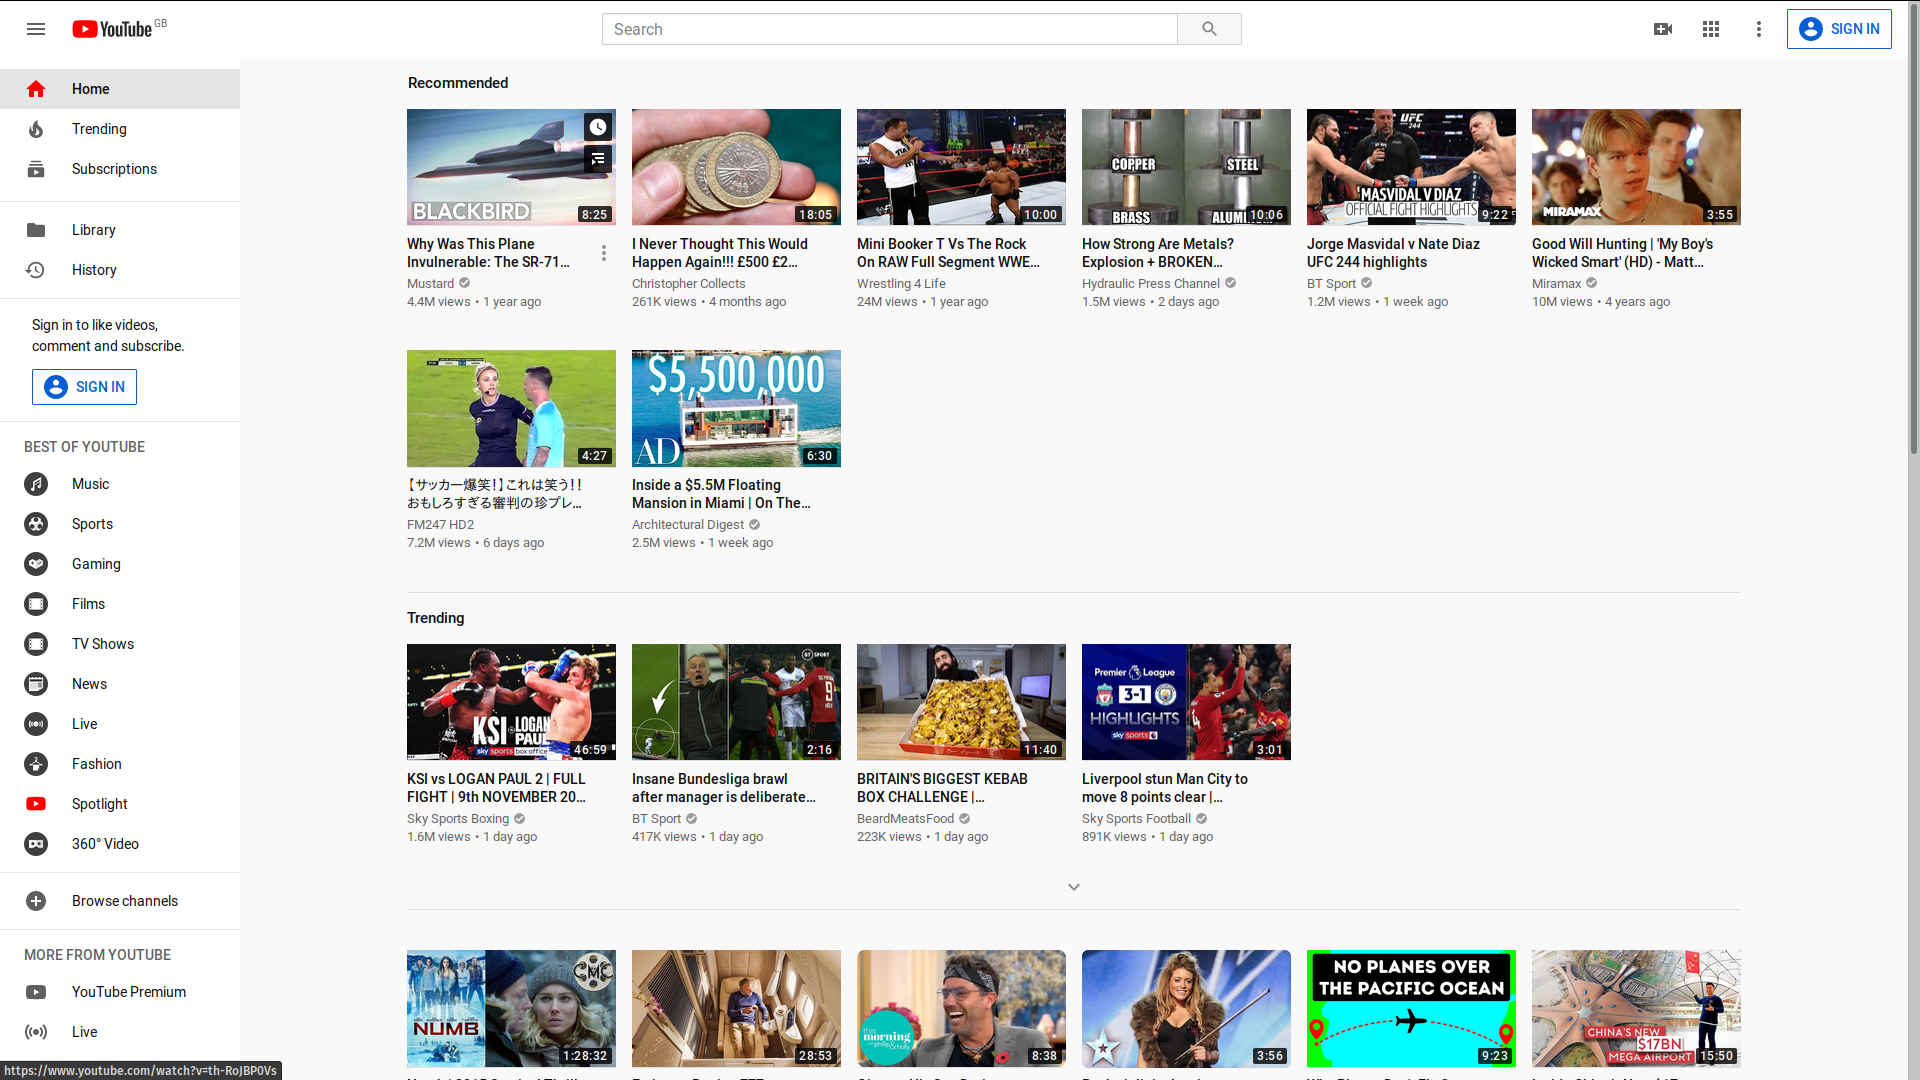Viewport: 1920px width, 1080px height.
Task: Toggle the sidebar with the hamburger menu
Action: click(x=35, y=29)
